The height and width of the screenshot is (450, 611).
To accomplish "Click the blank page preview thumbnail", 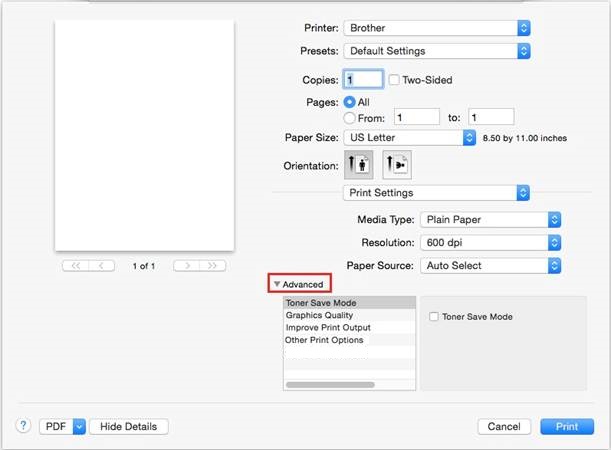I will click(x=145, y=135).
